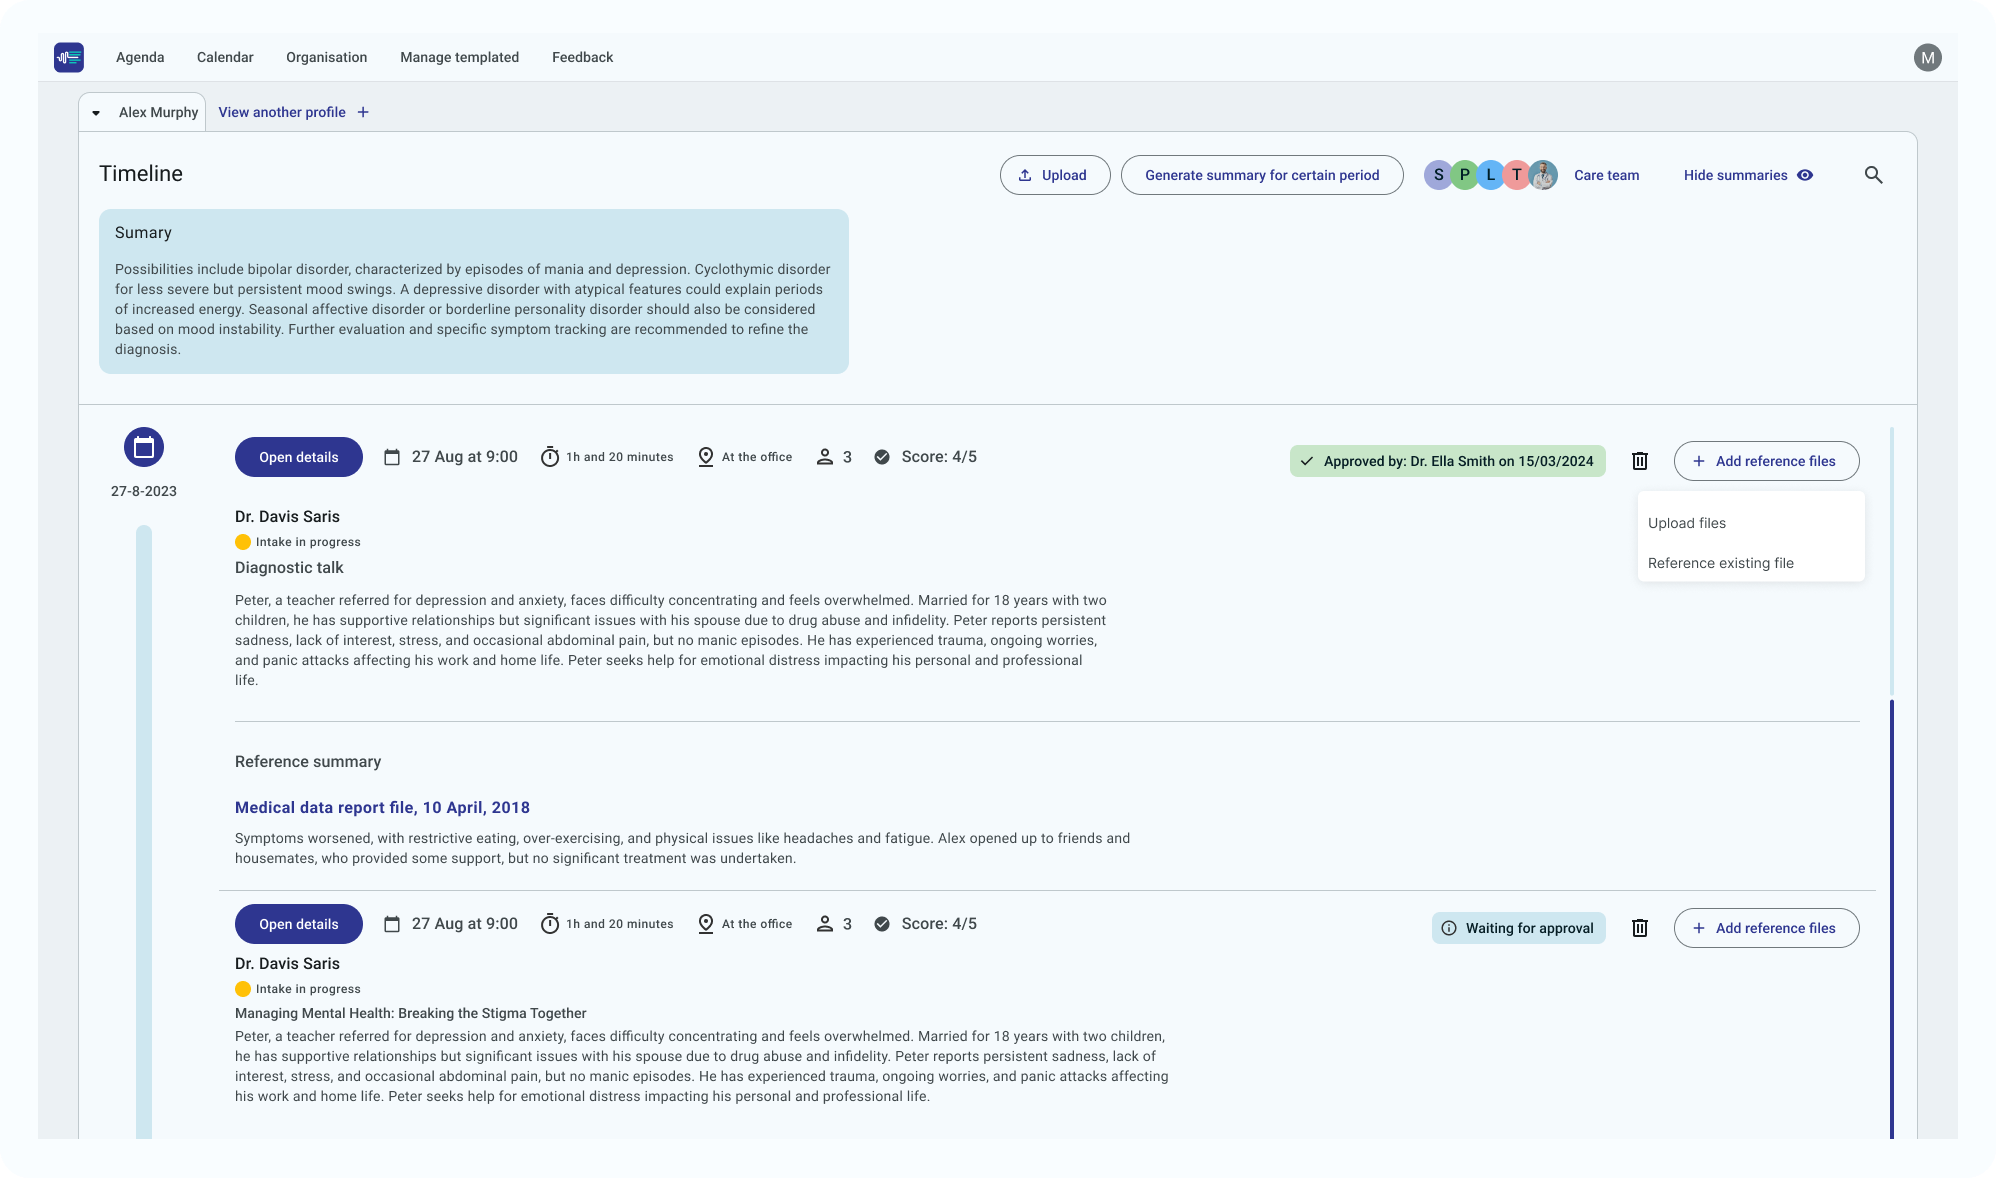Select the 'At the office' location pin icon
This screenshot has width=1996, height=1178.
706,457
